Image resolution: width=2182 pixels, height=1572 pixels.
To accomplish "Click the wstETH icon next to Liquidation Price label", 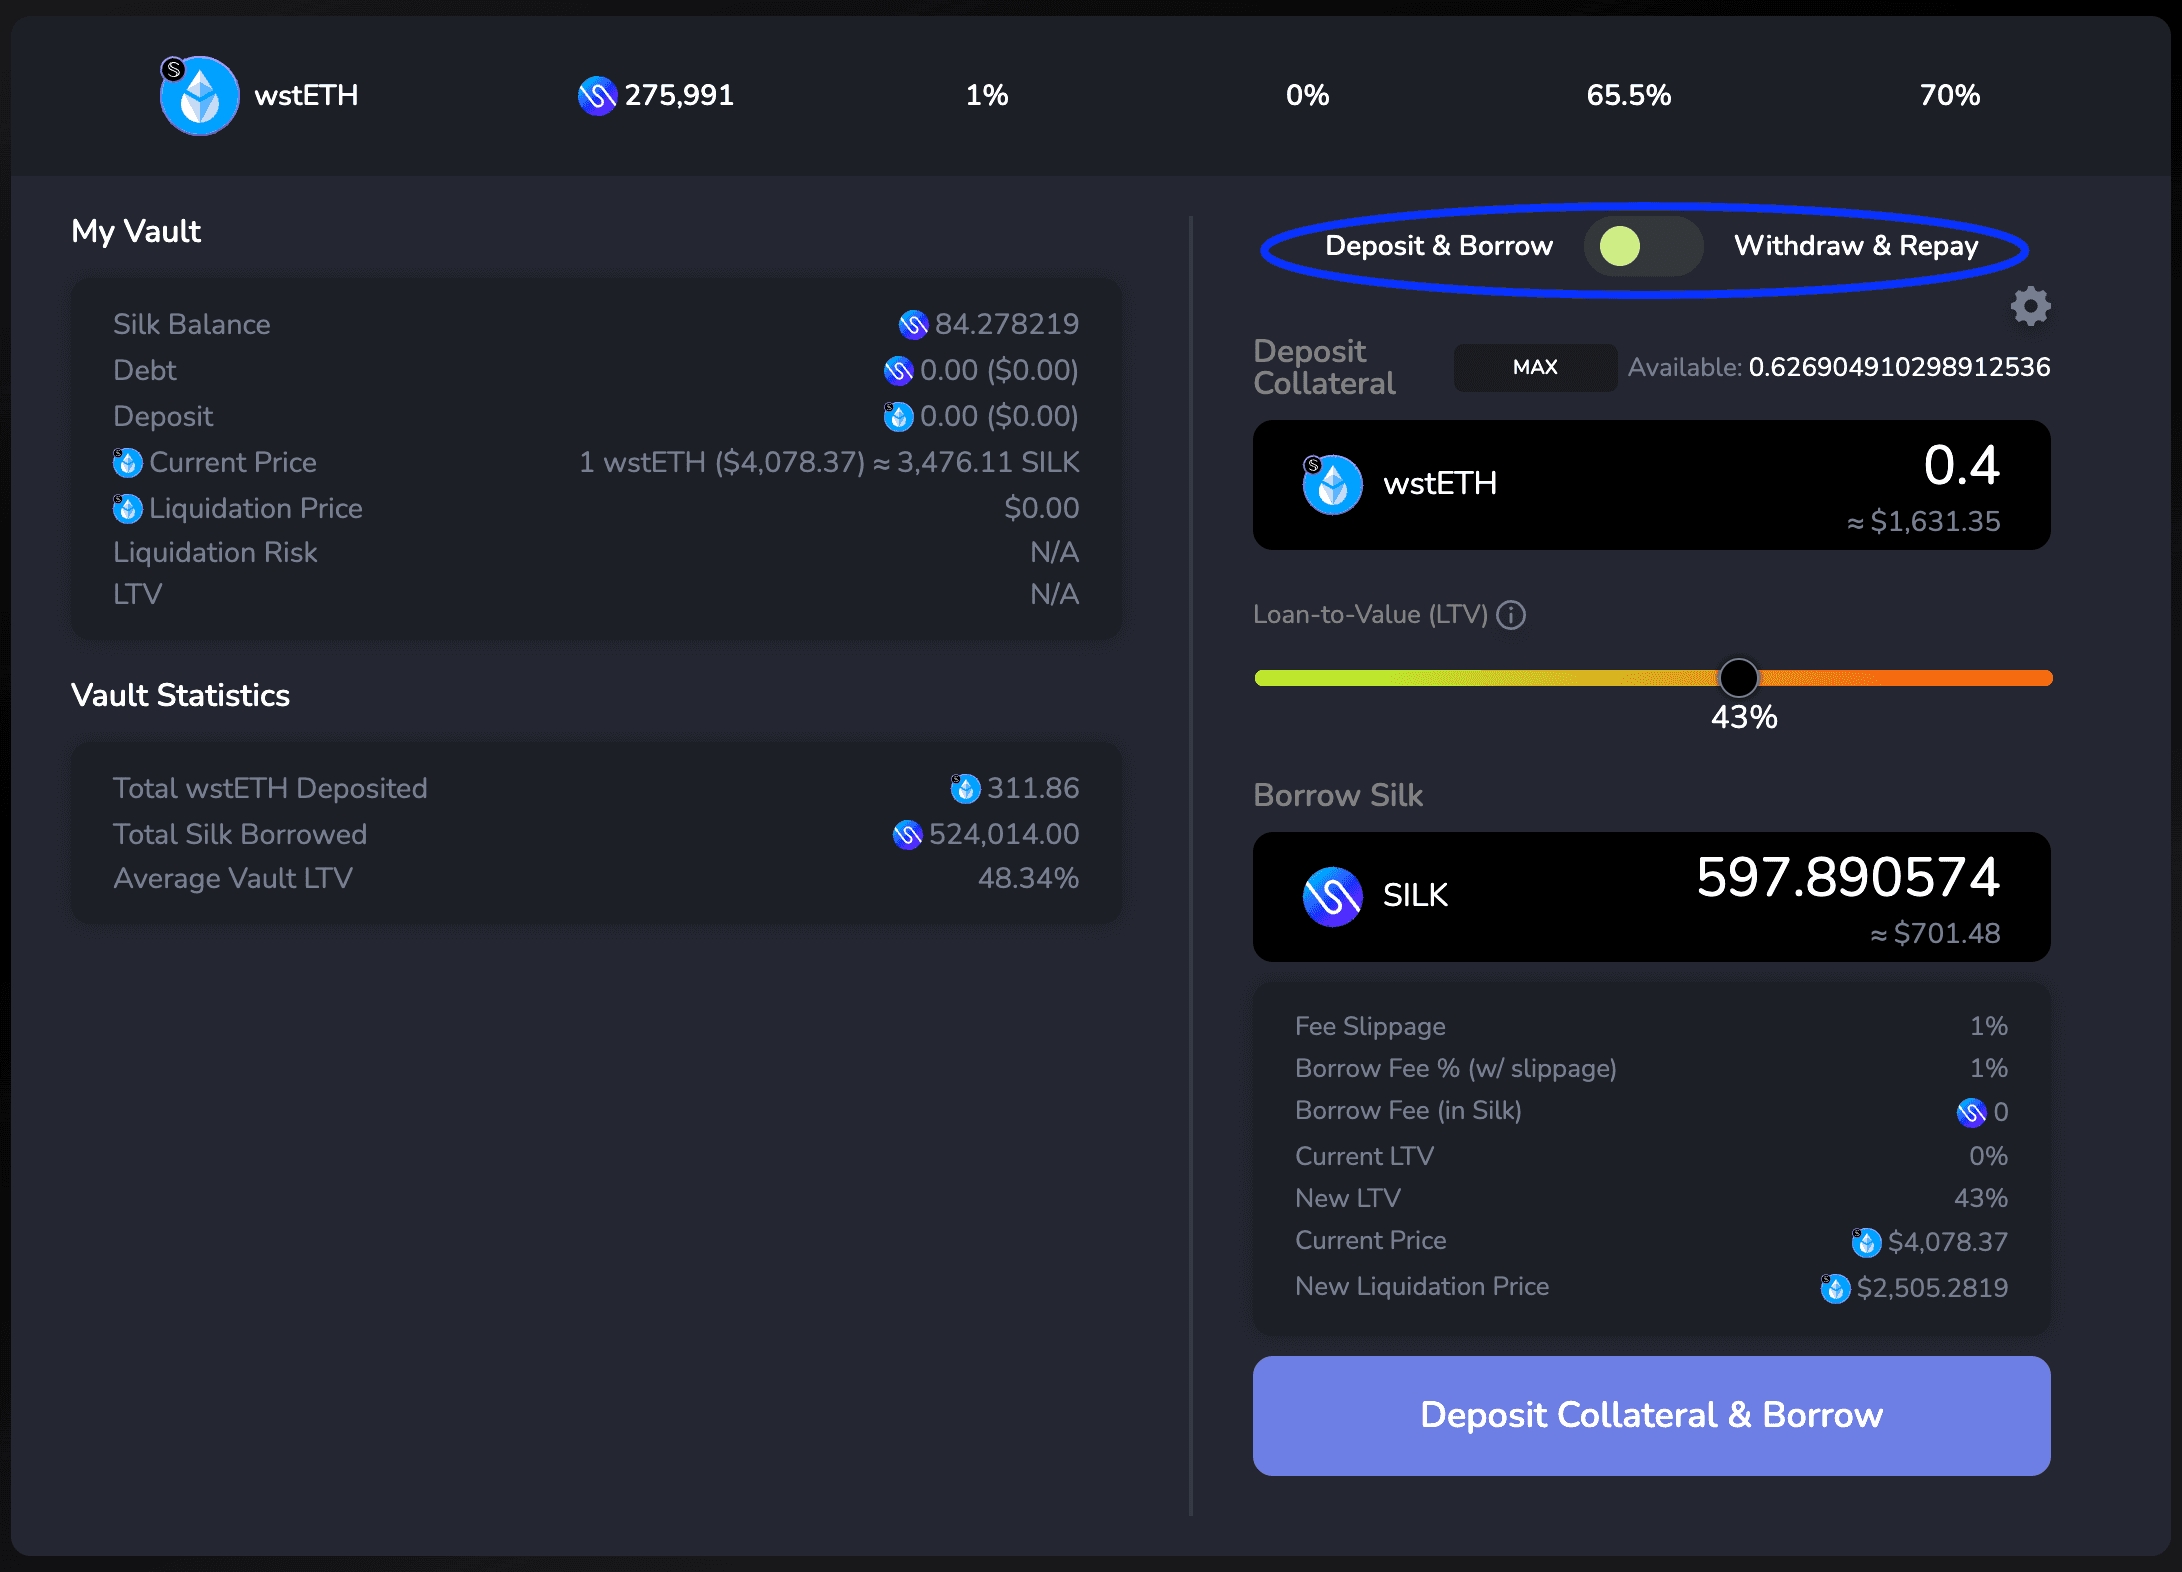I will [127, 509].
